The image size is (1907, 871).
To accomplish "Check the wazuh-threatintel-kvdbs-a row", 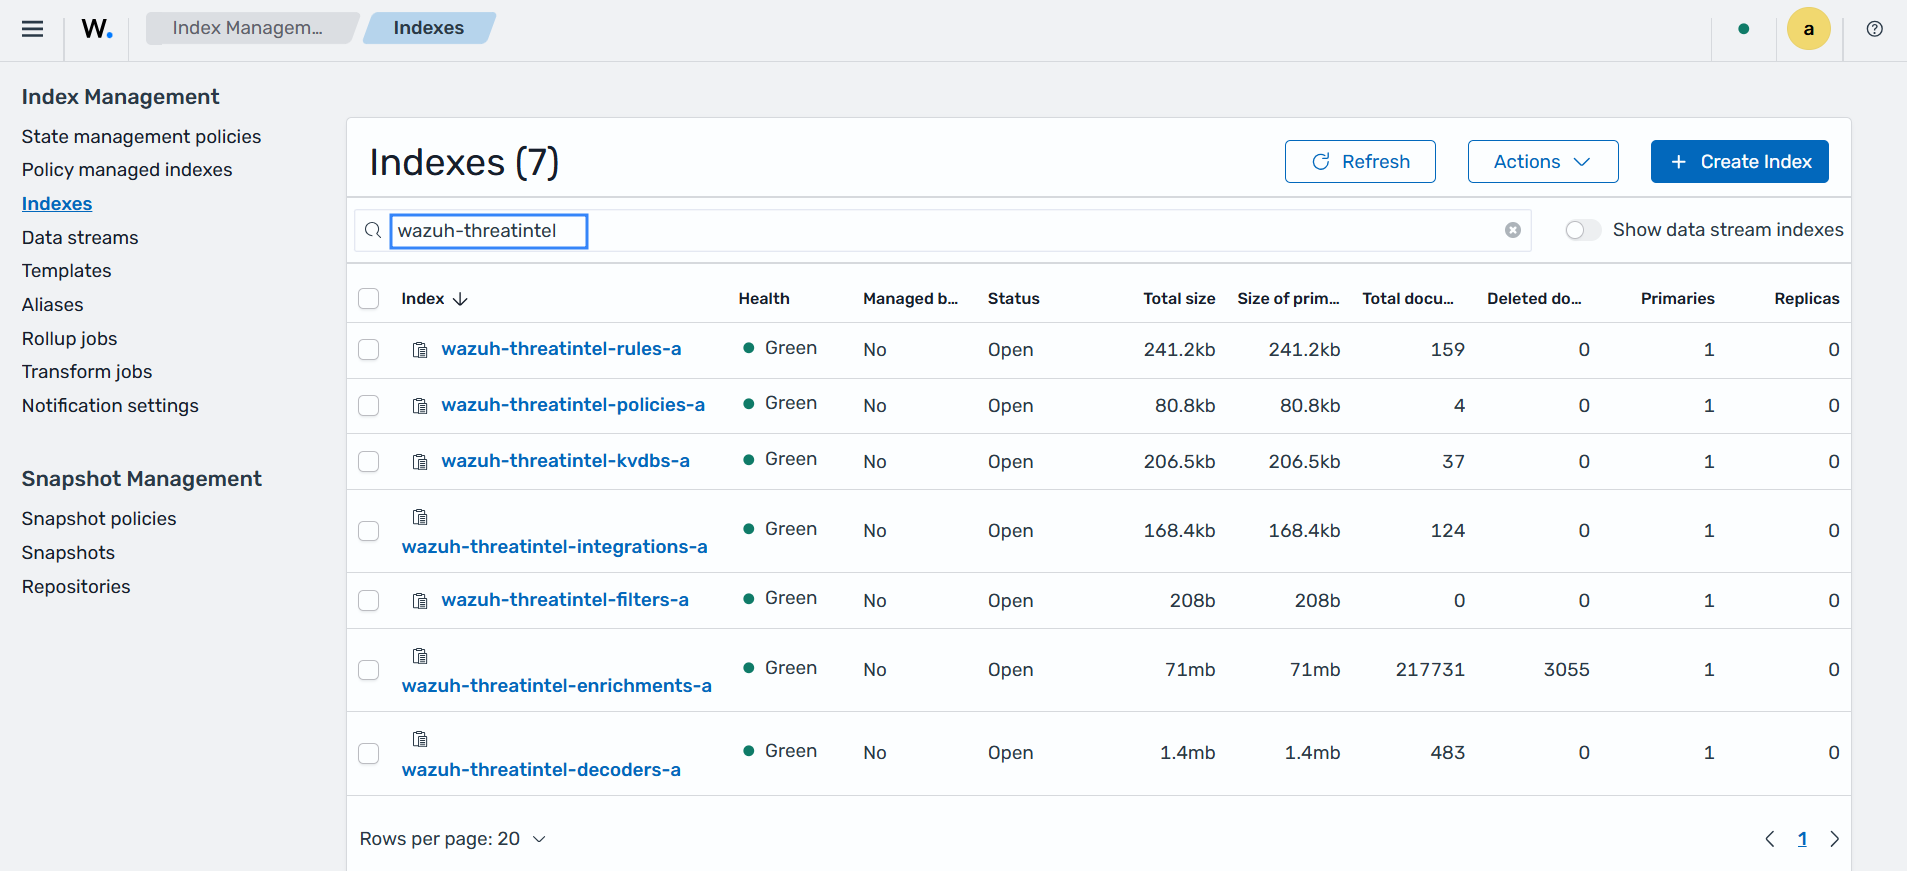I will click(x=369, y=462).
